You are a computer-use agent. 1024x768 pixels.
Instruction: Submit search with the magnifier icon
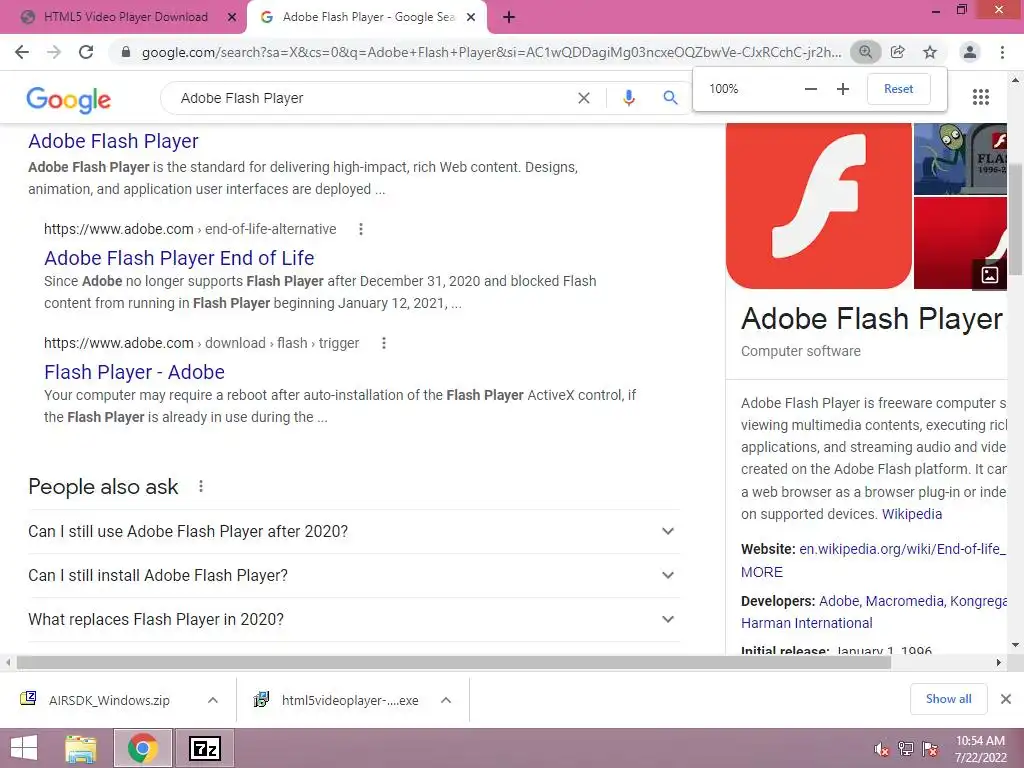pos(670,98)
